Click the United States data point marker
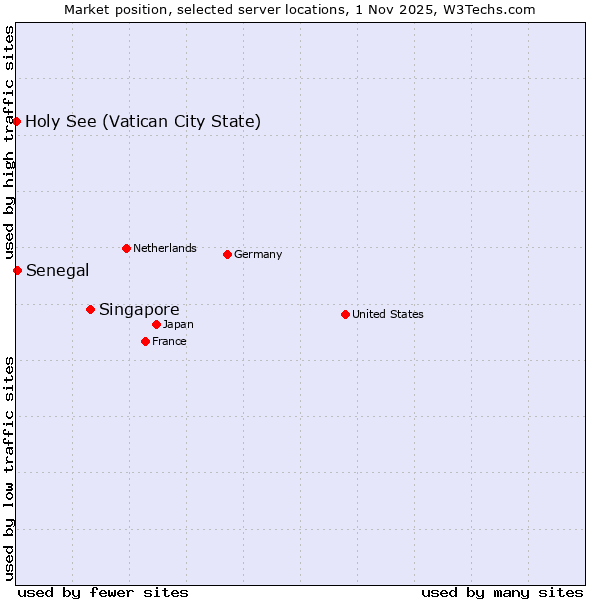The image size is (600, 600). pyautogui.click(x=345, y=314)
